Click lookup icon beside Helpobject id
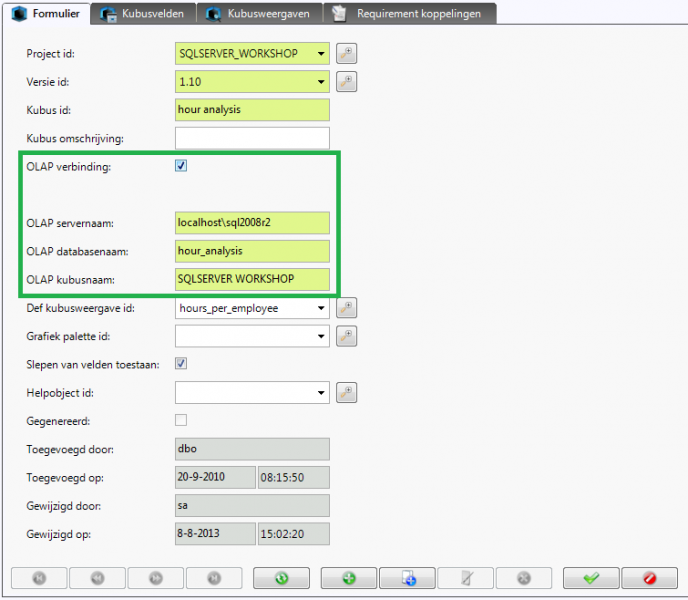 click(346, 393)
